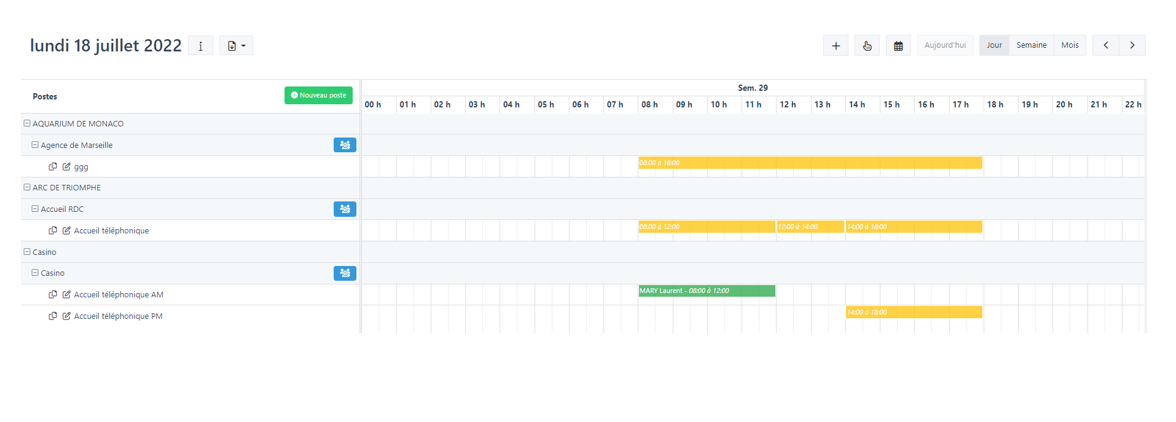Click the plus icon to add a shift
1176x422 pixels.
point(836,46)
